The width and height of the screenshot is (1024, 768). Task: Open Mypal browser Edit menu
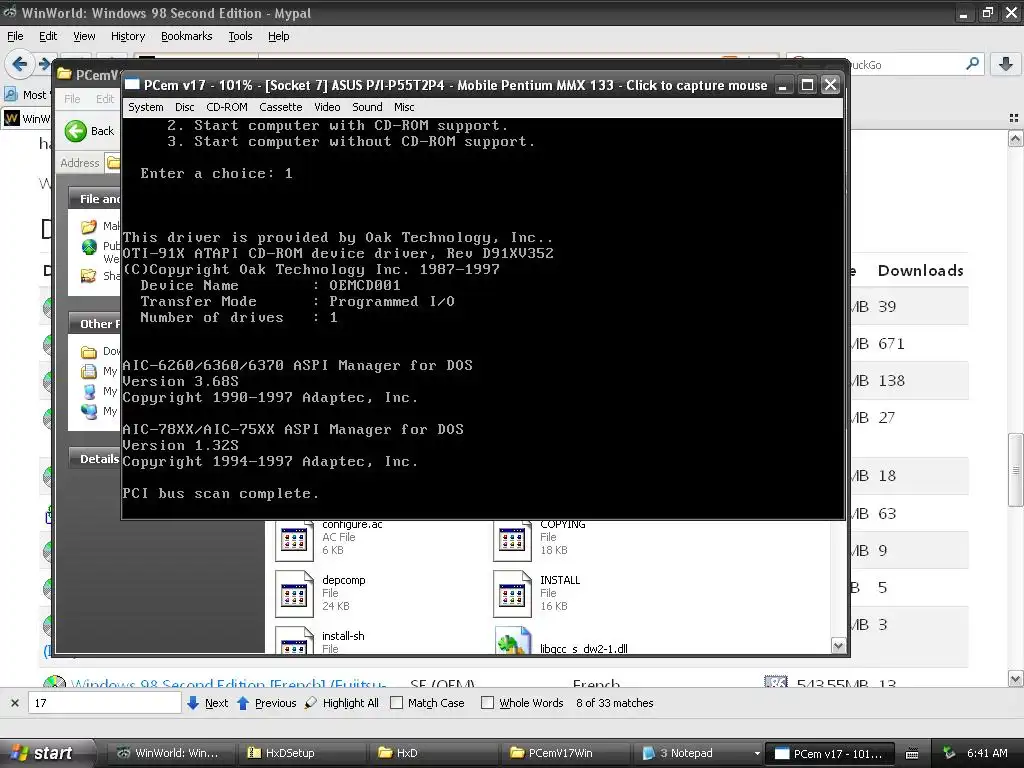48,36
